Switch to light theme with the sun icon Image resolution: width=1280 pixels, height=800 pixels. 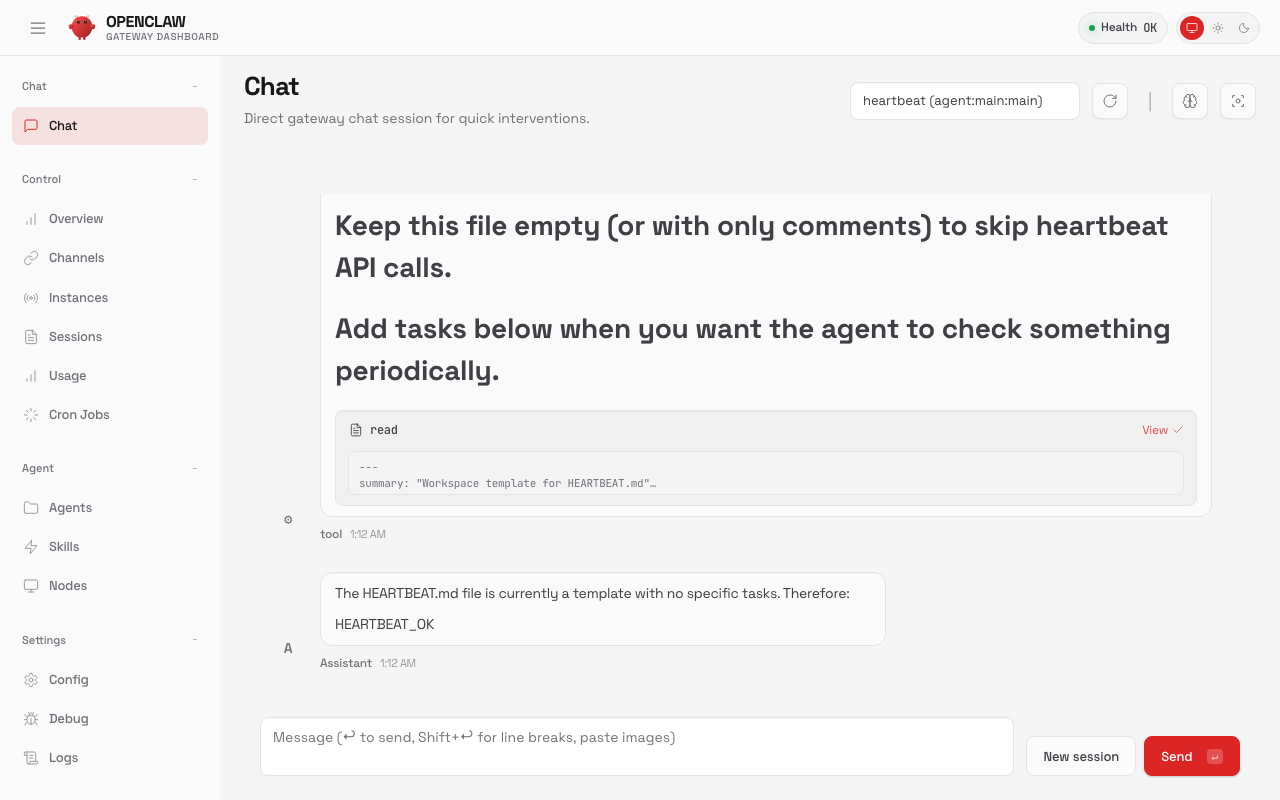coord(1218,28)
